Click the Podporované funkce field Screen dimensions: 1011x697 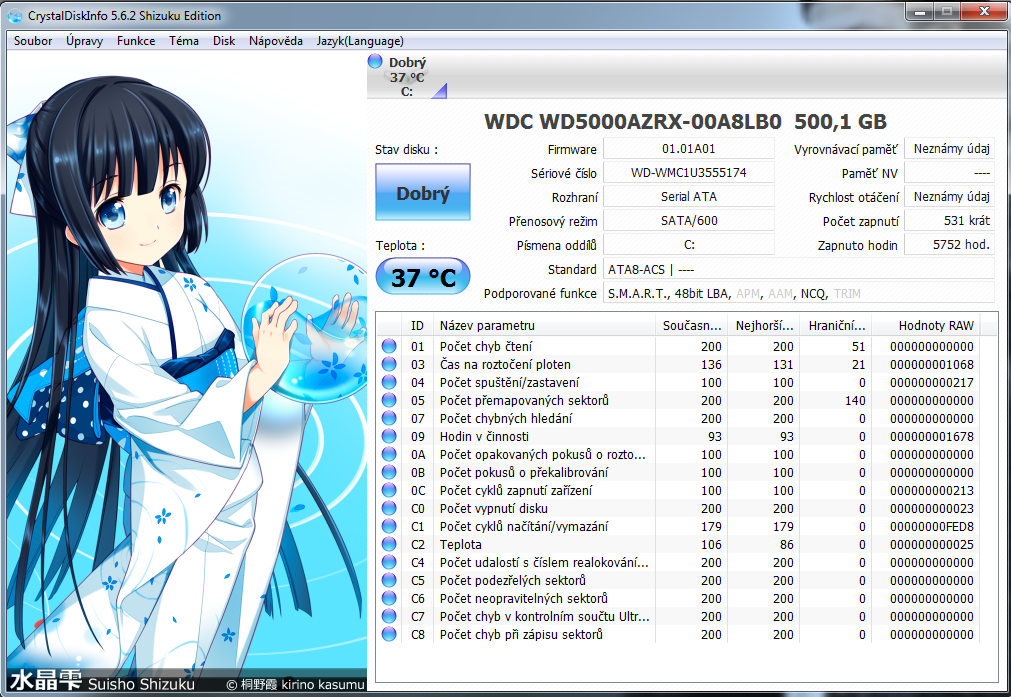pyautogui.click(x=799, y=293)
